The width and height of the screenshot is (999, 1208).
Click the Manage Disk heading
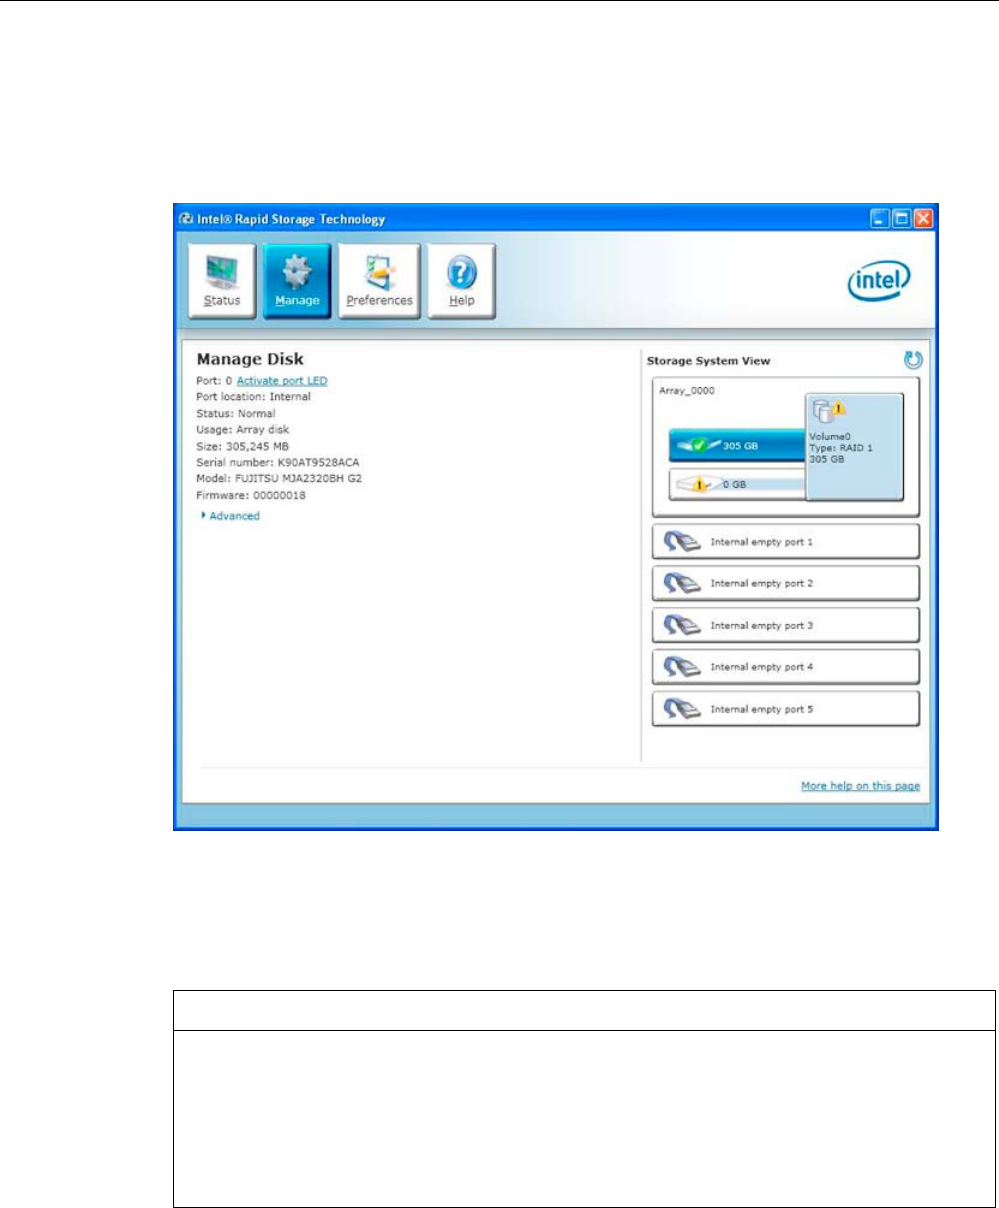tap(250, 359)
